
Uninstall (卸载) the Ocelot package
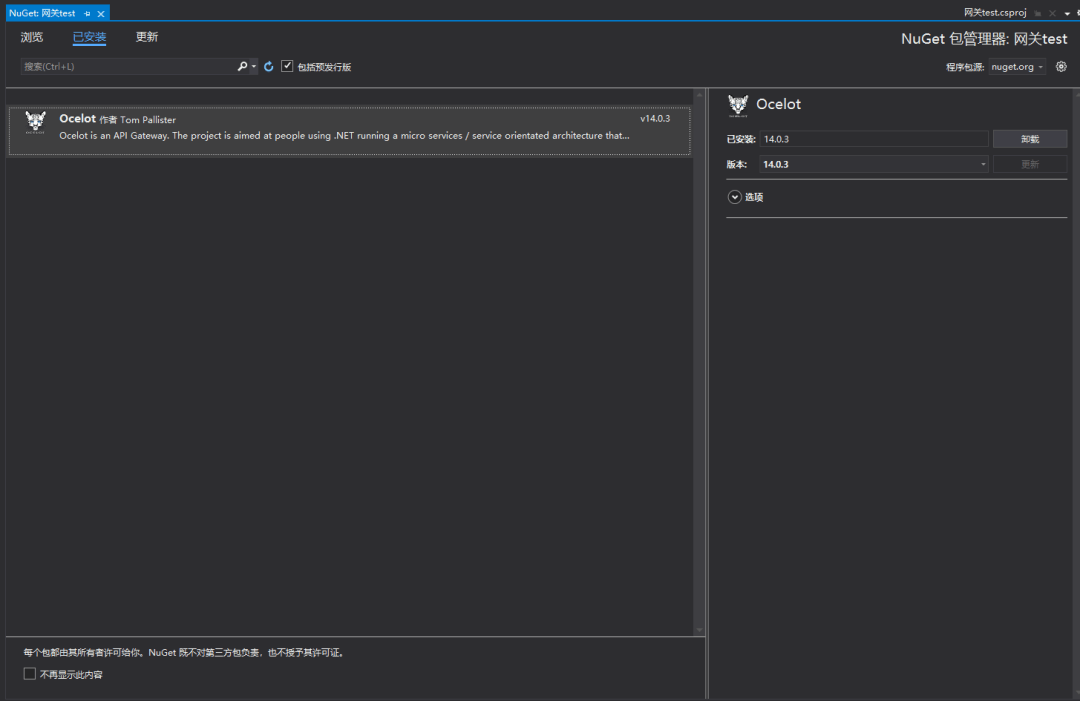point(1030,139)
